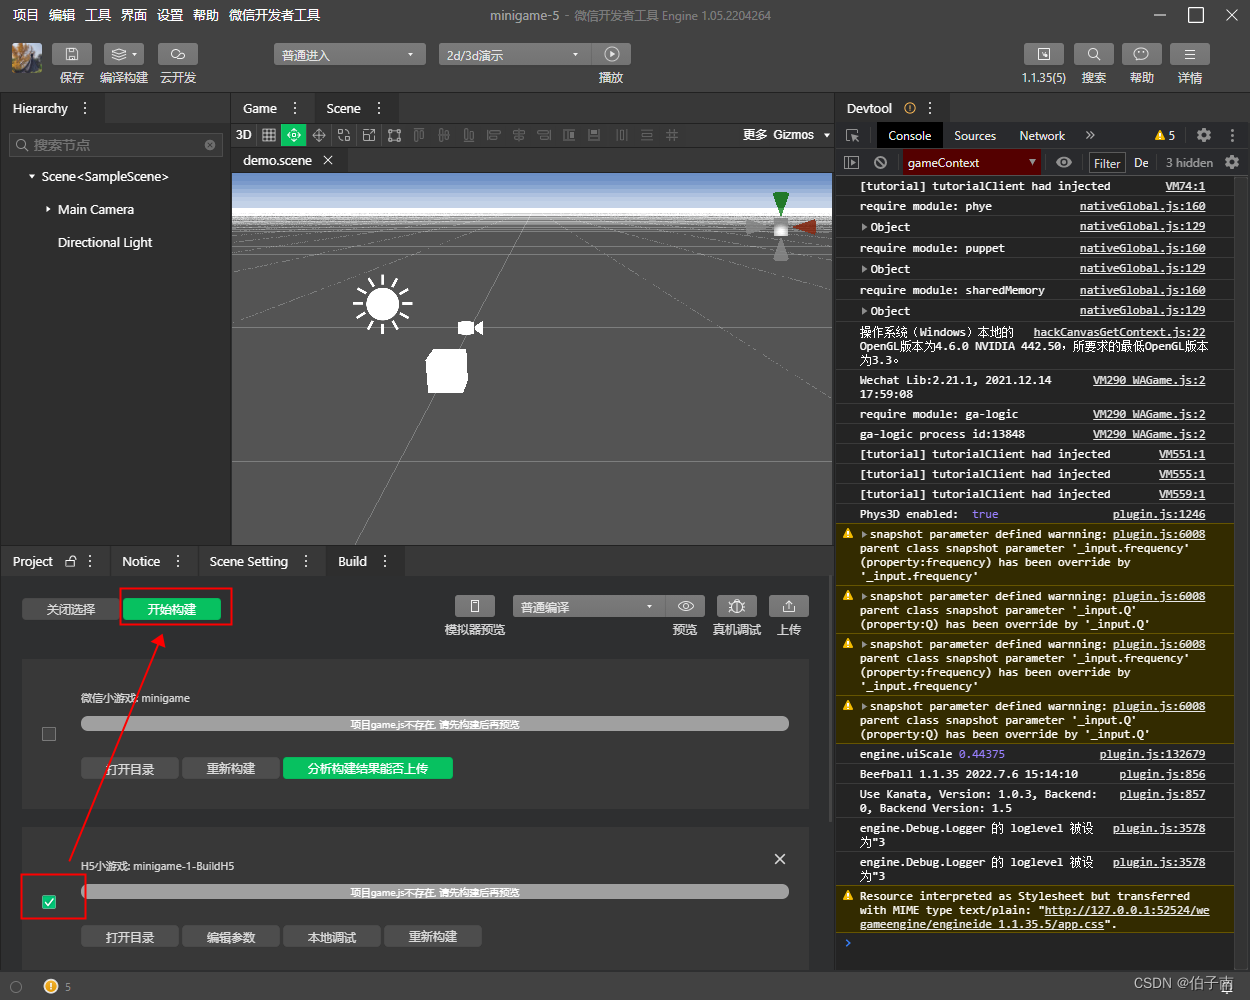
Task: Click the 1.1.35(5) version icon
Action: 1044,54
